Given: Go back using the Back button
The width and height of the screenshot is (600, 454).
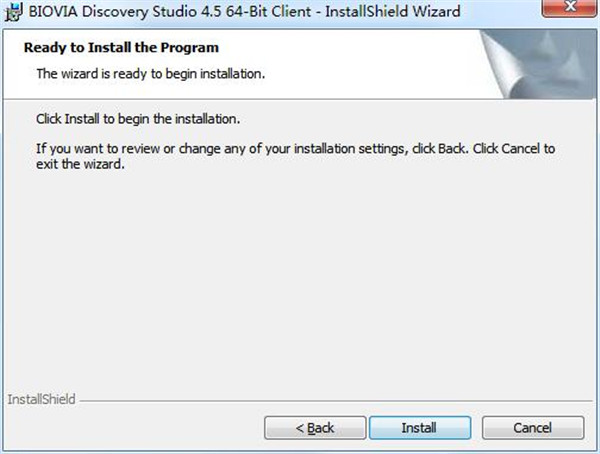Looking at the screenshot, I should (x=315, y=427).
